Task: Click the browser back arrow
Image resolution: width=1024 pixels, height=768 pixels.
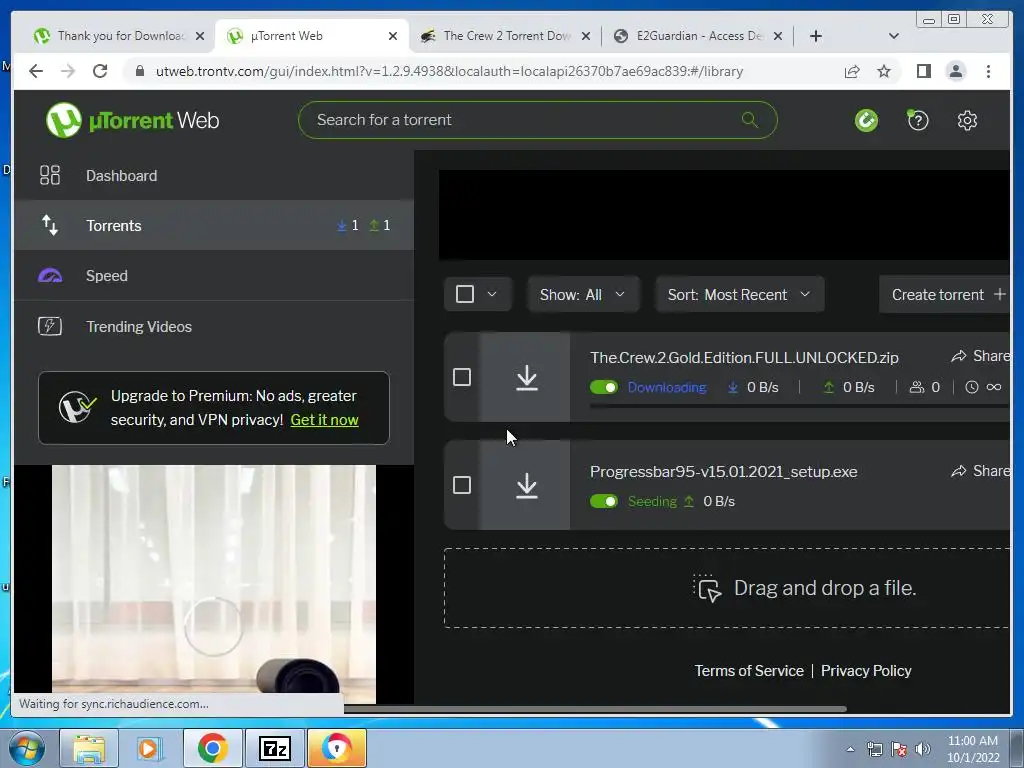Action: click(x=36, y=71)
